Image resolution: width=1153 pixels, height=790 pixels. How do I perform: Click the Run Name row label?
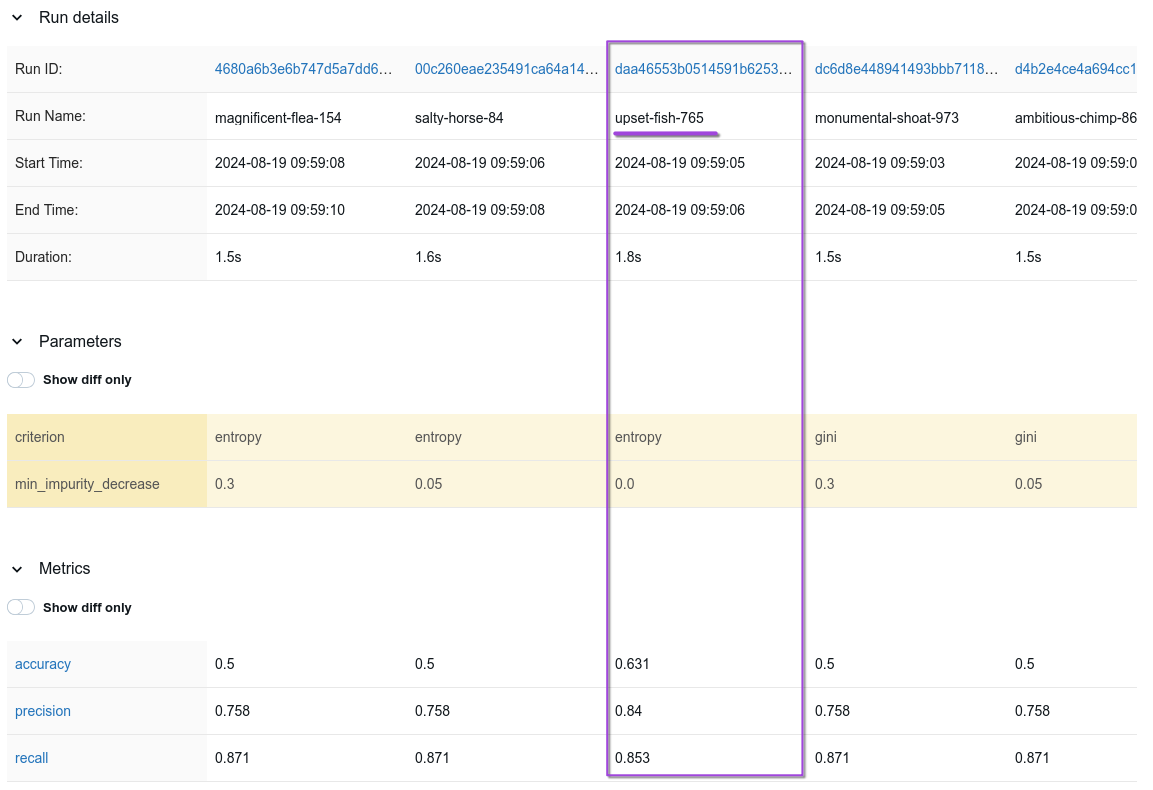pyautogui.click(x=50, y=116)
